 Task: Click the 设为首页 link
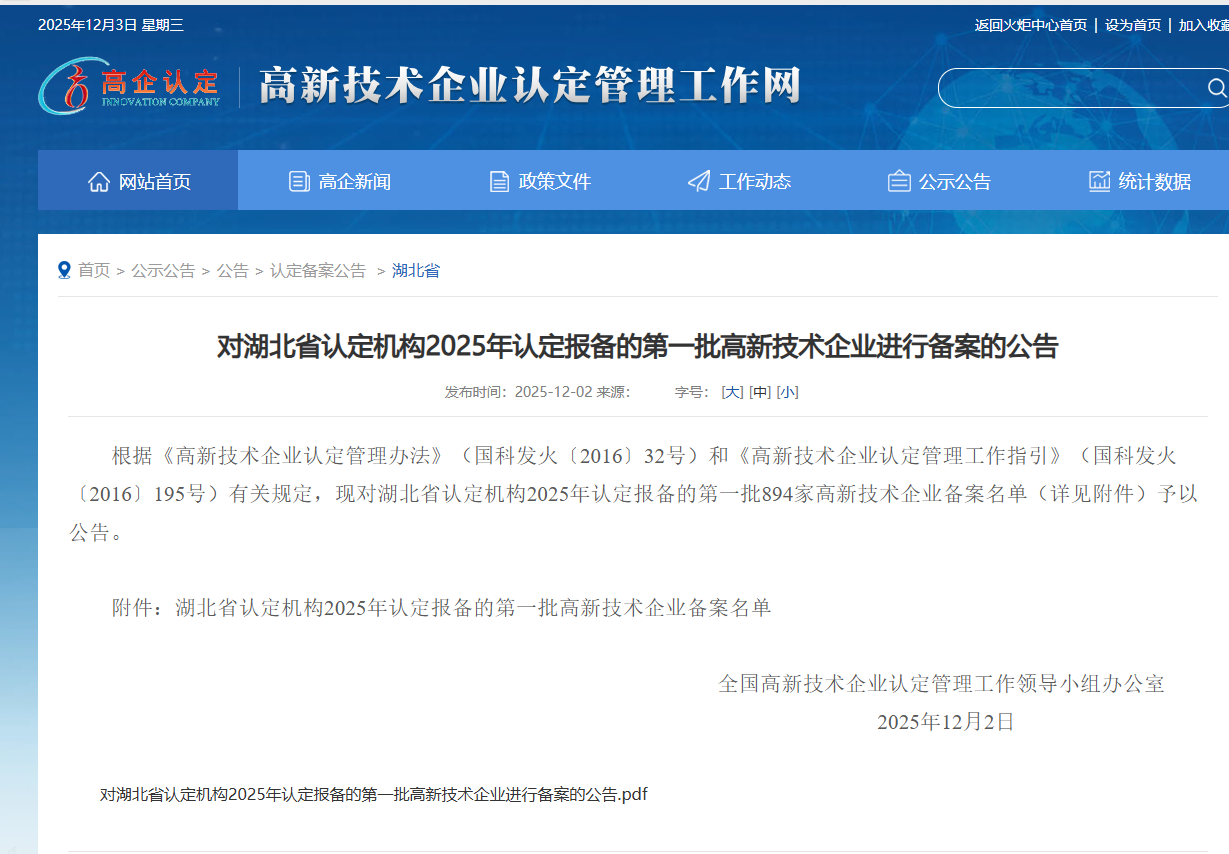tap(1132, 24)
